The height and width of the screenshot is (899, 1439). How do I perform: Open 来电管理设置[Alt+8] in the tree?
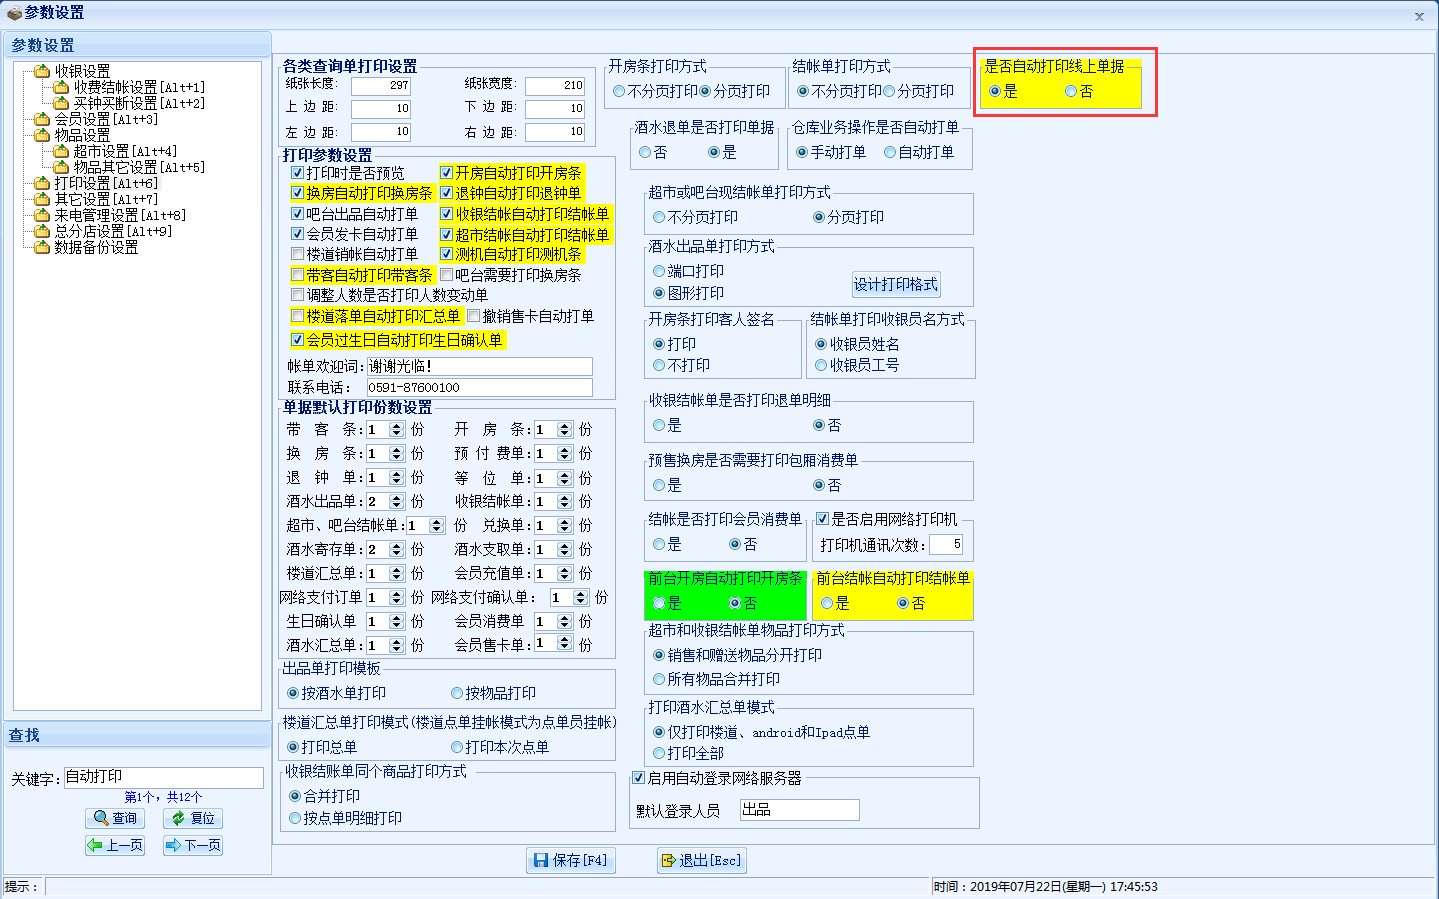coord(120,215)
